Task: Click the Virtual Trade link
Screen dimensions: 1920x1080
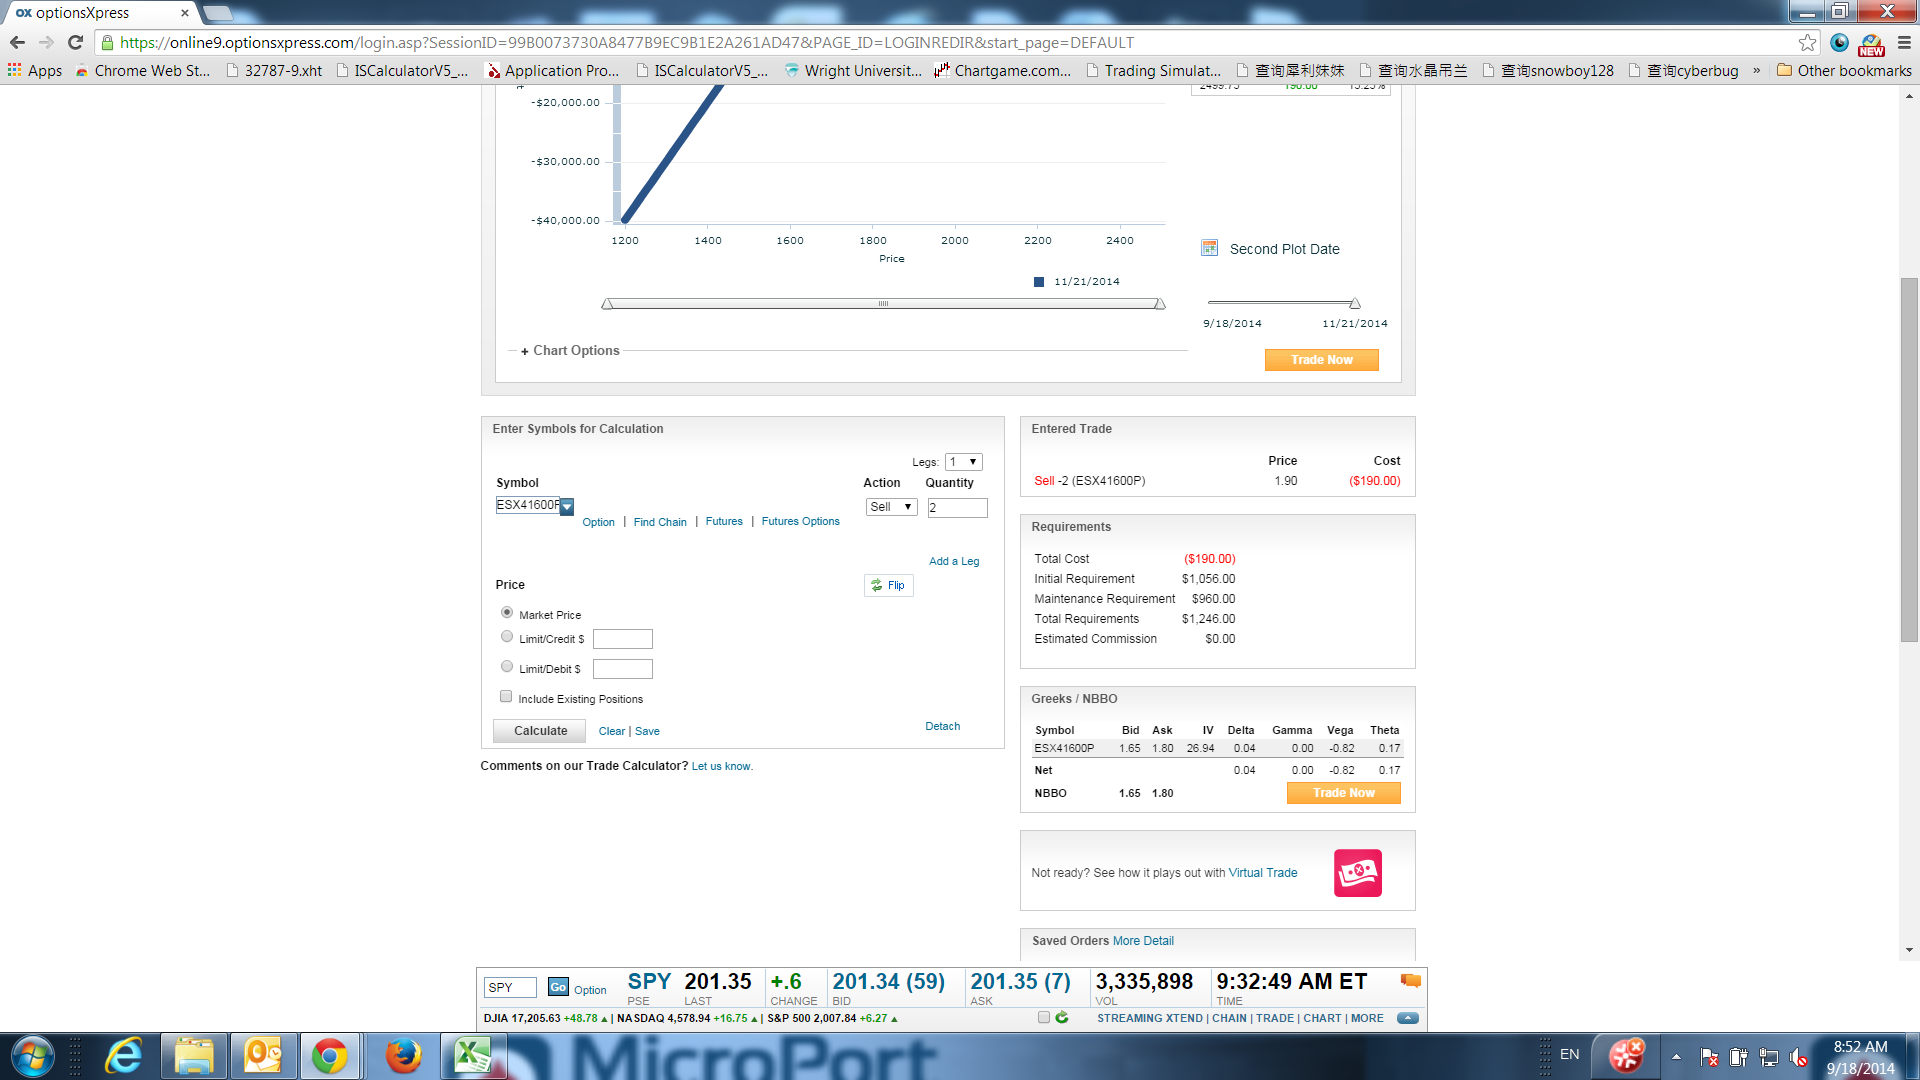Action: [1262, 873]
